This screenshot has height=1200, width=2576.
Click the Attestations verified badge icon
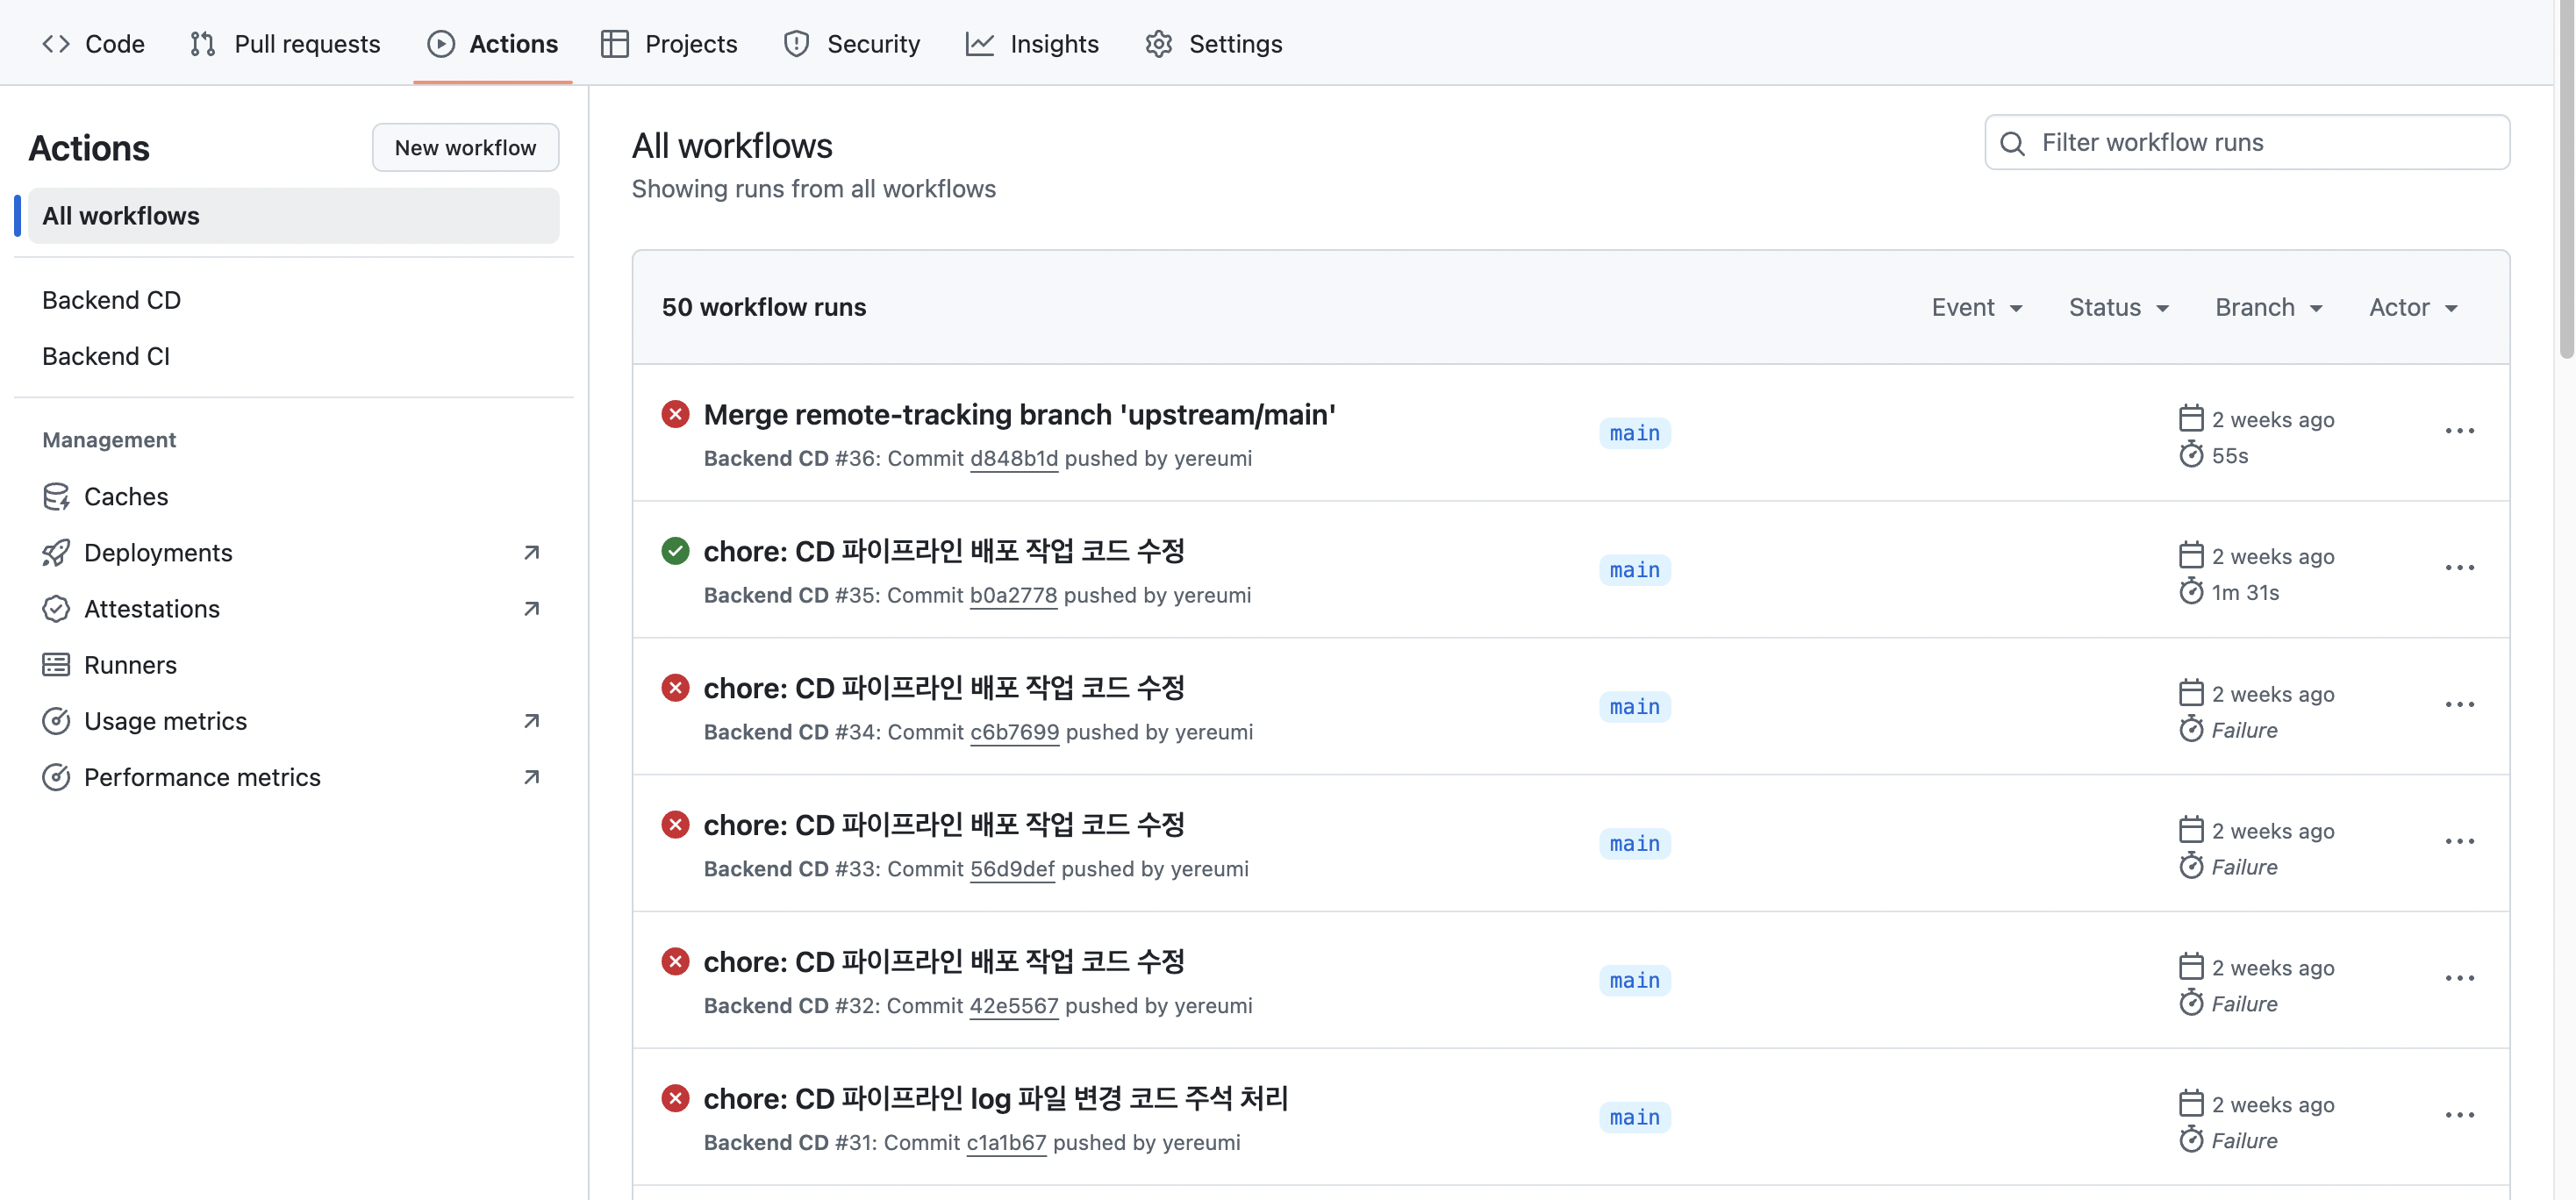tap(56, 609)
